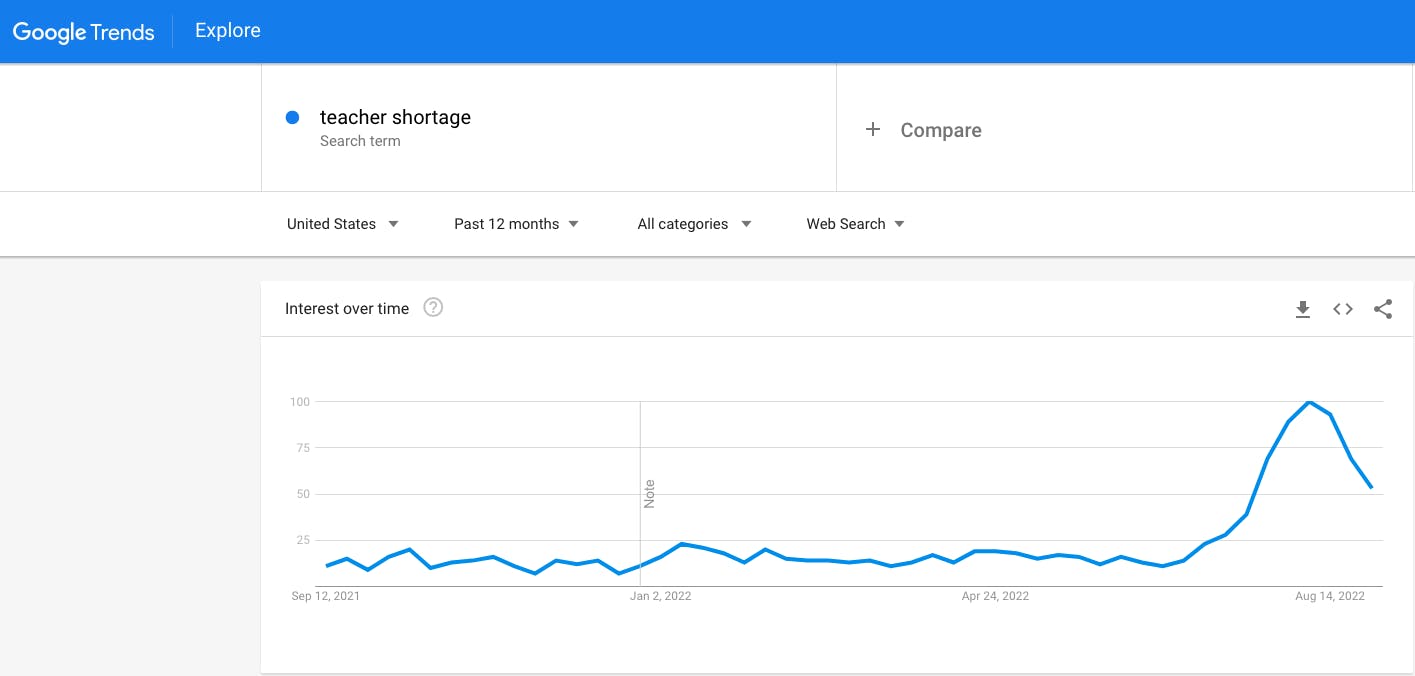Open the Web Search type dropdown
This screenshot has height=676, width=1415.
click(x=856, y=224)
